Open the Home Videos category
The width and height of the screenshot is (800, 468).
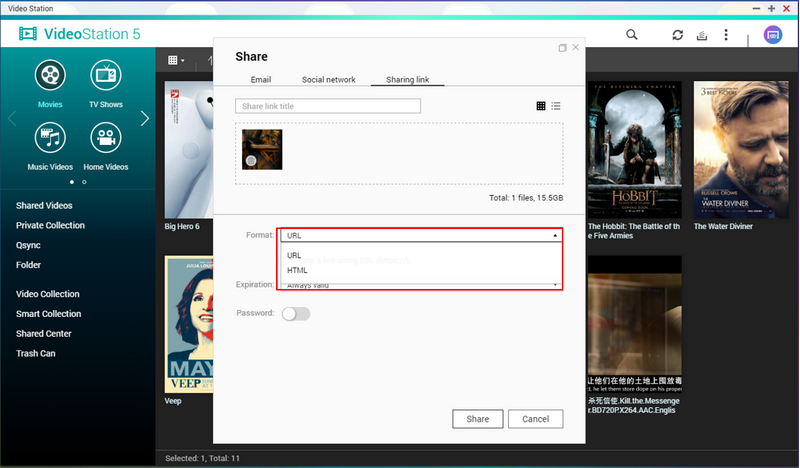tap(106, 146)
